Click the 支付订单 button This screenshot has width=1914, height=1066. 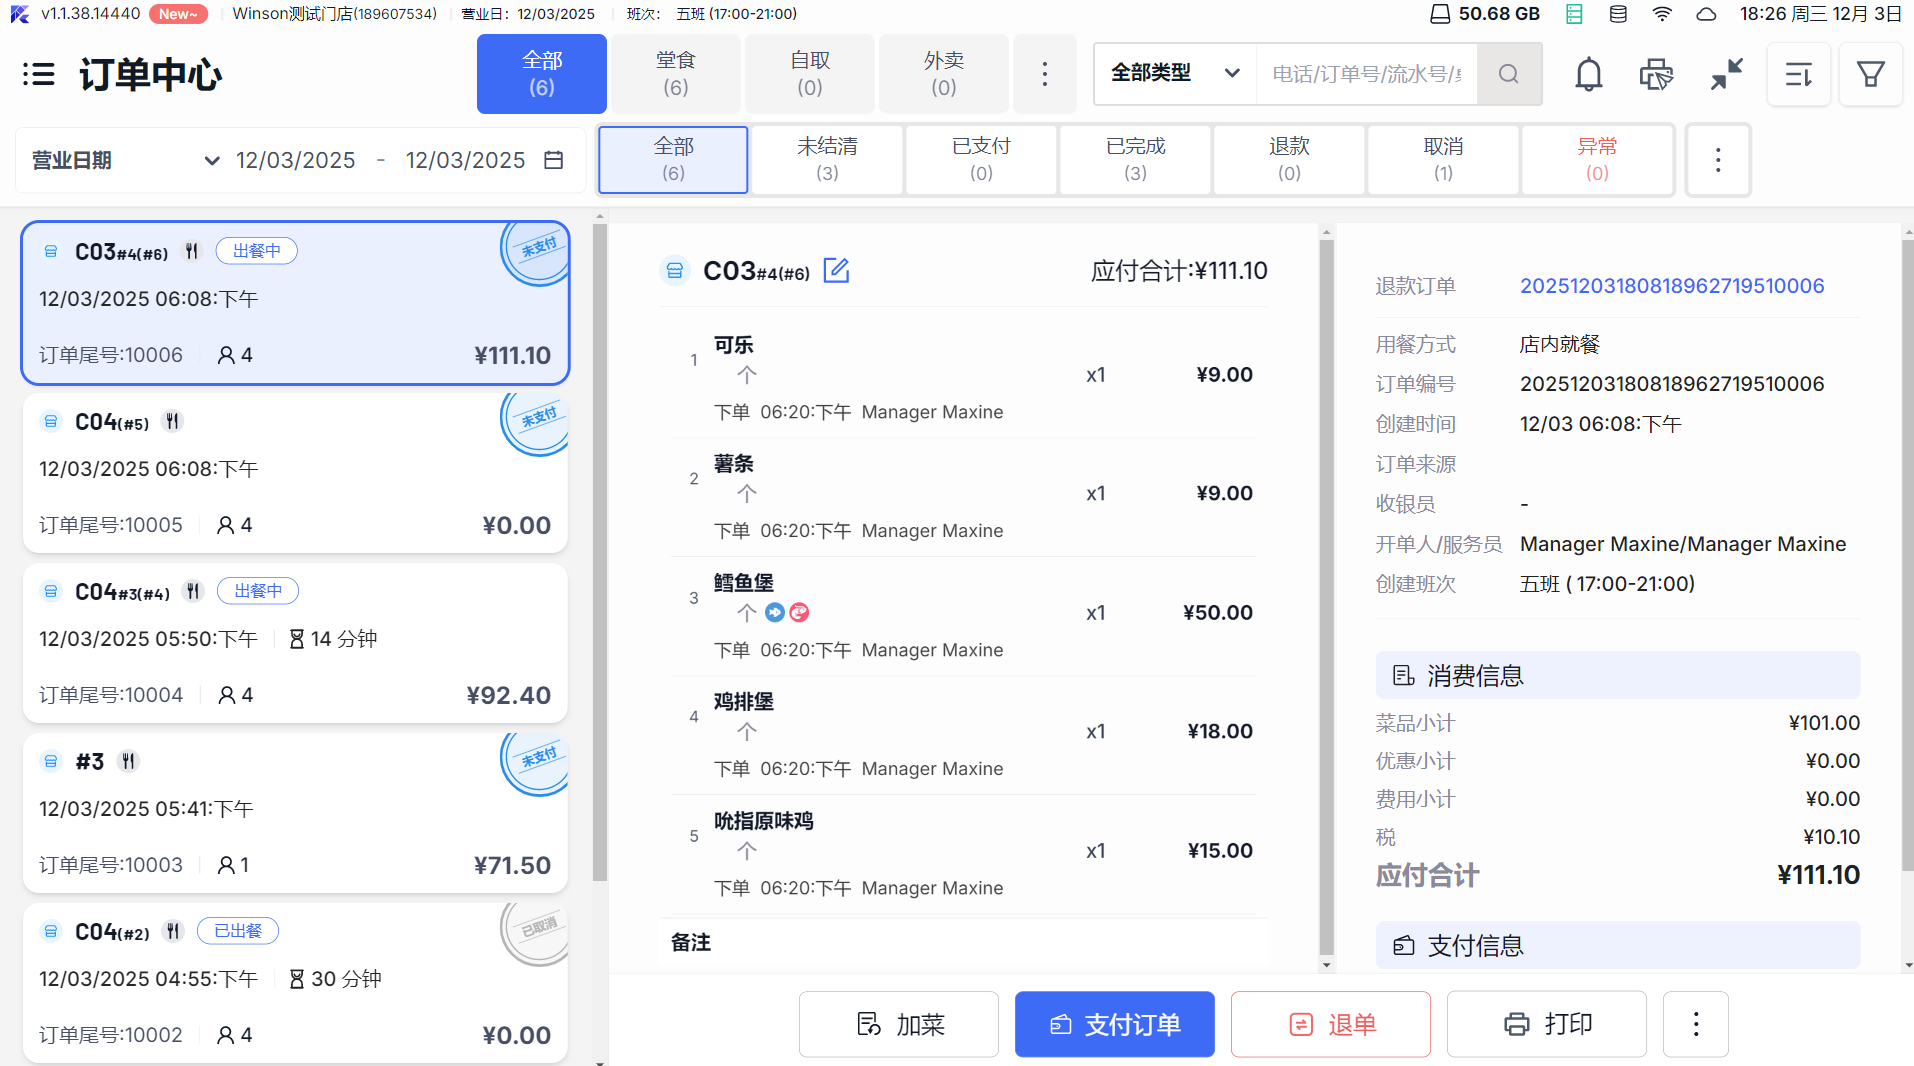tap(1114, 1024)
